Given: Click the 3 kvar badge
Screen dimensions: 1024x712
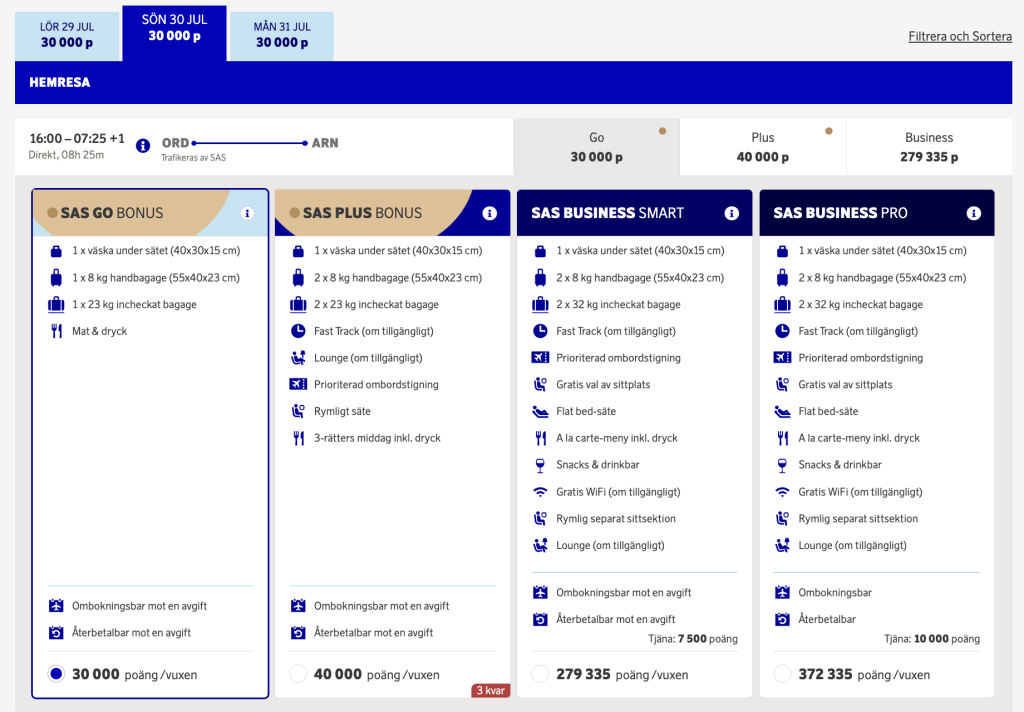Looking at the screenshot, I should (490, 690).
